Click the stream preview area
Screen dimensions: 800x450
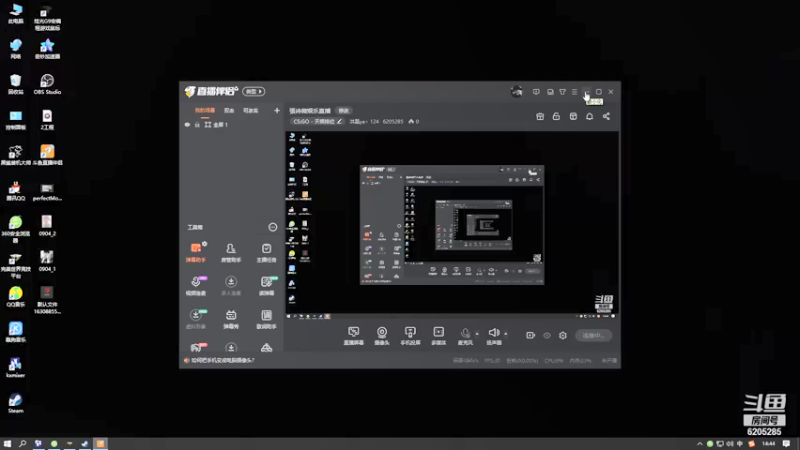coord(452,225)
